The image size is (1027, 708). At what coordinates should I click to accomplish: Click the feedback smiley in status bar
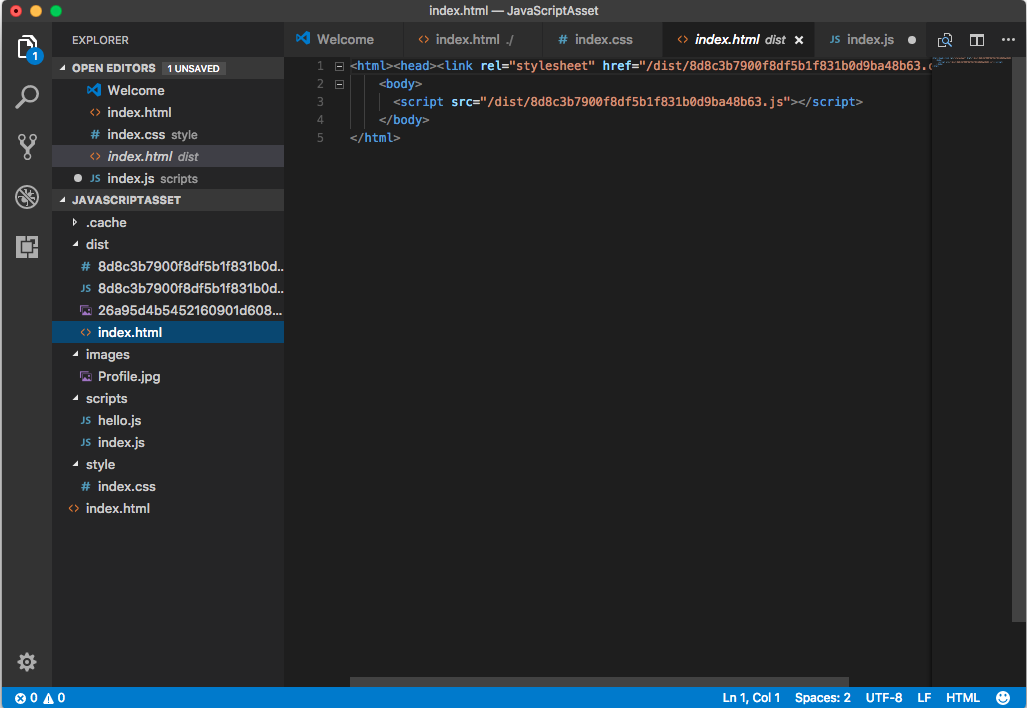pyautogui.click(x=1003, y=698)
